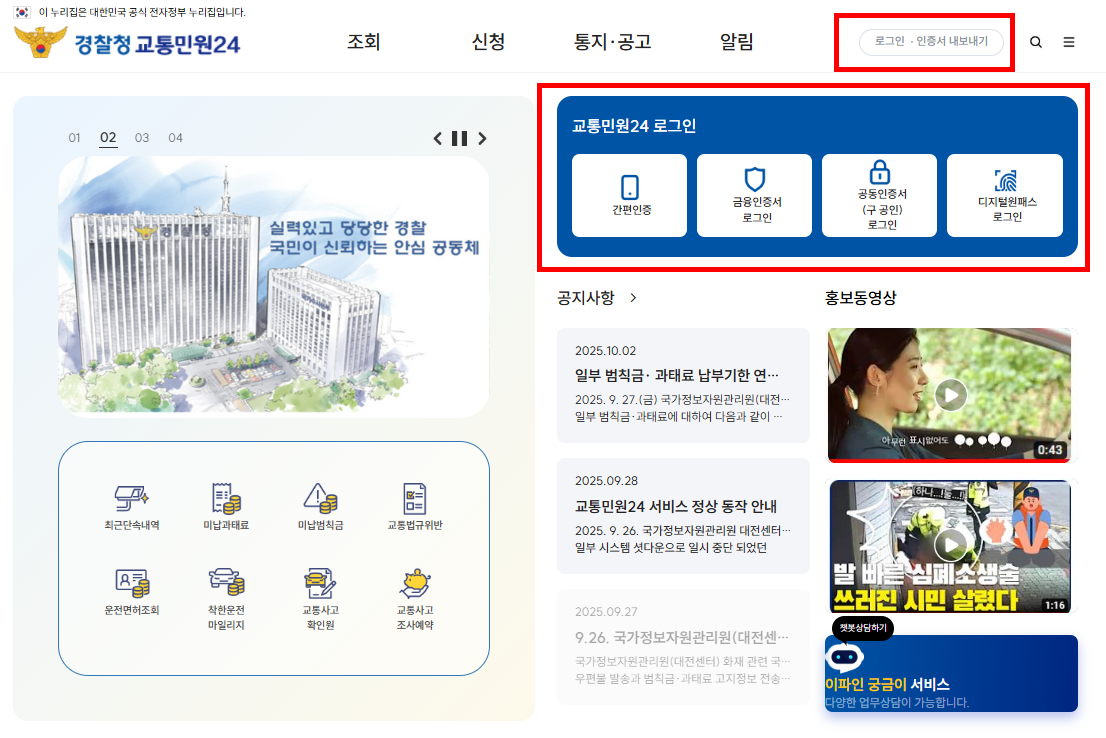This screenshot has width=1106, height=738.
Task: Go to next banner slide
Action: tap(482, 138)
